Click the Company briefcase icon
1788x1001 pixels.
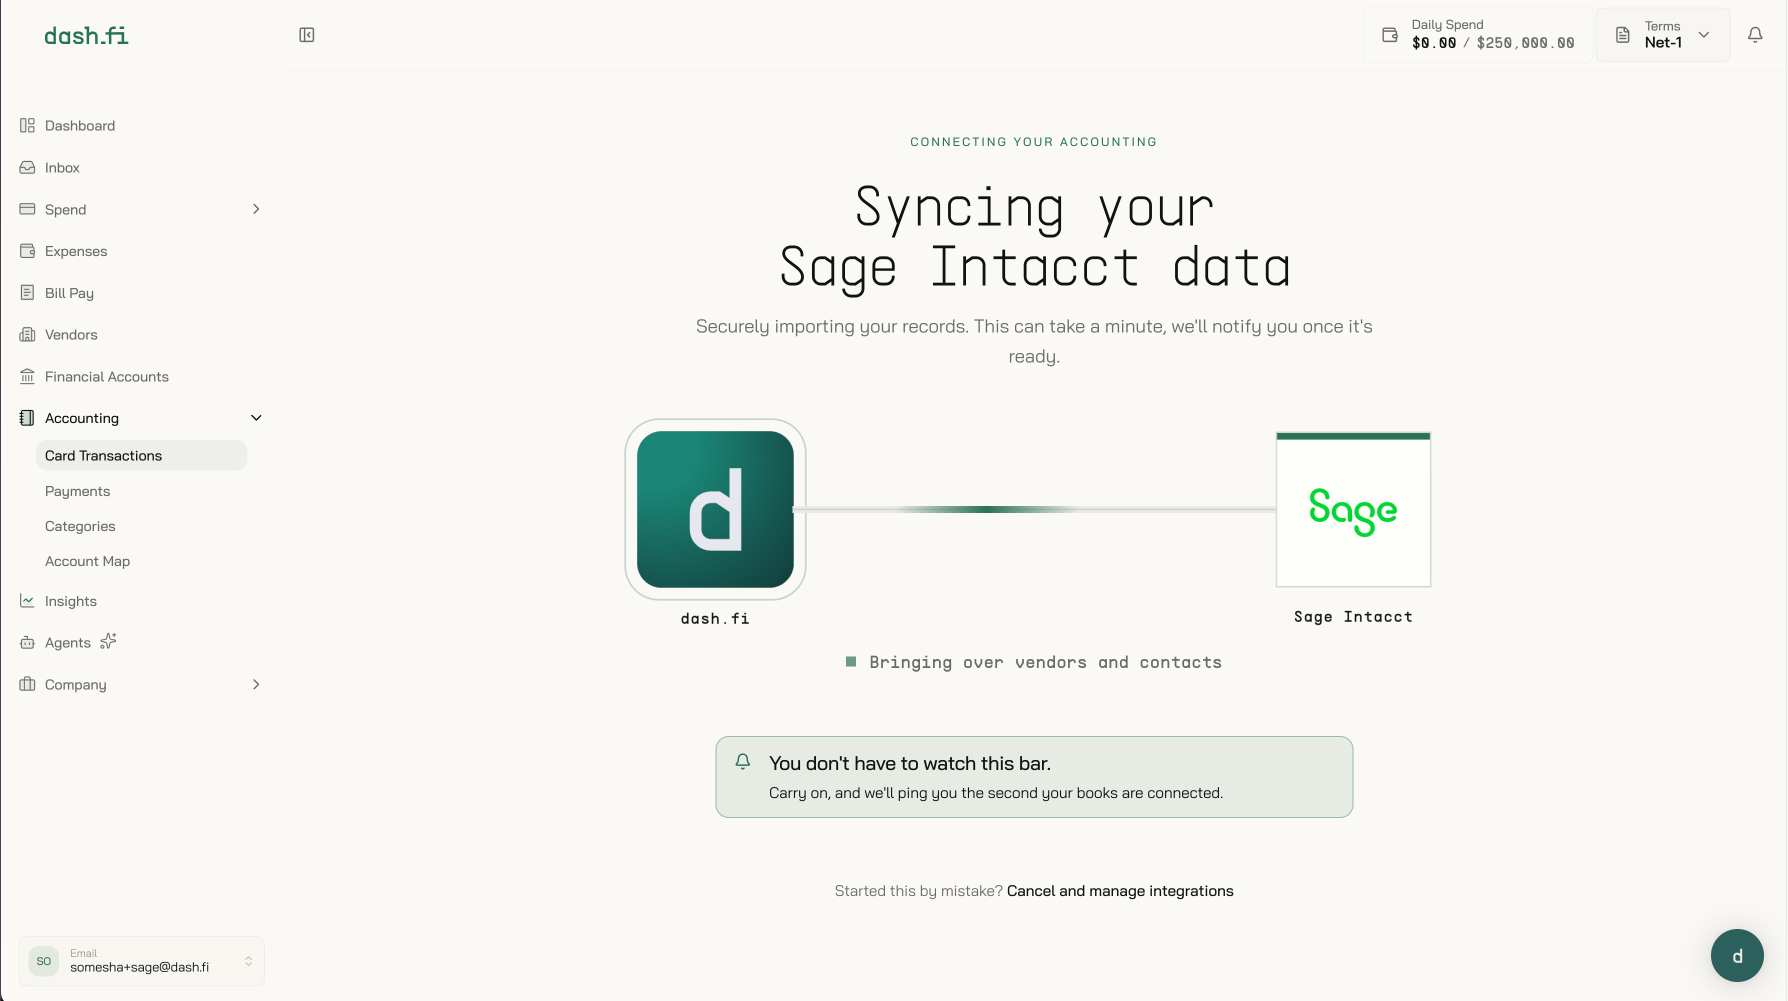(27, 685)
